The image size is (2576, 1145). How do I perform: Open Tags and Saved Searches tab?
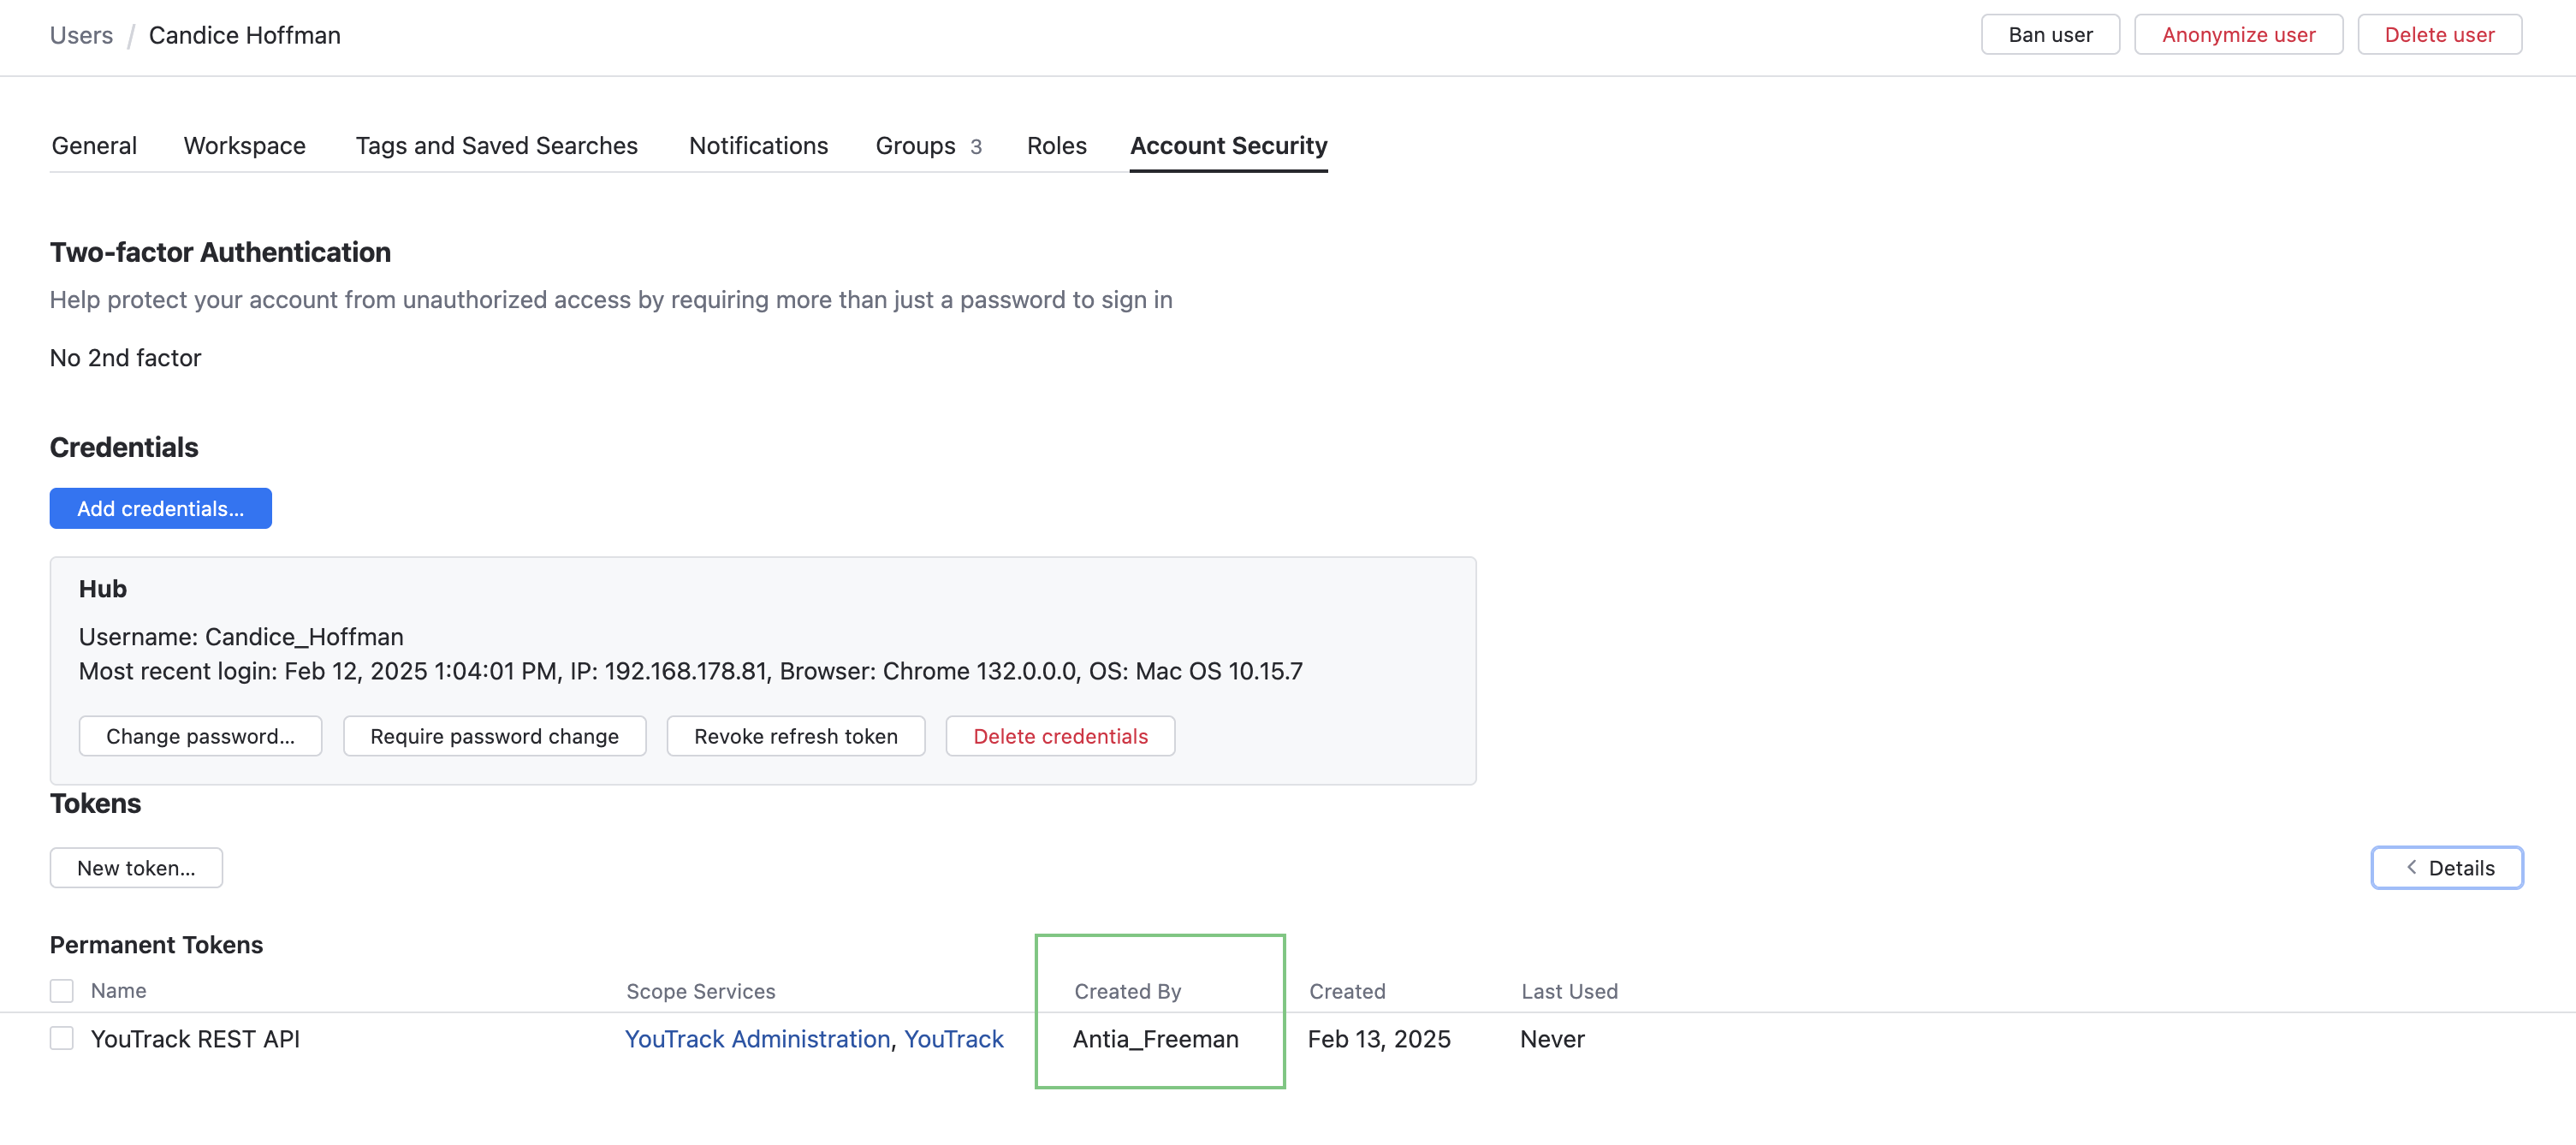coord(496,145)
